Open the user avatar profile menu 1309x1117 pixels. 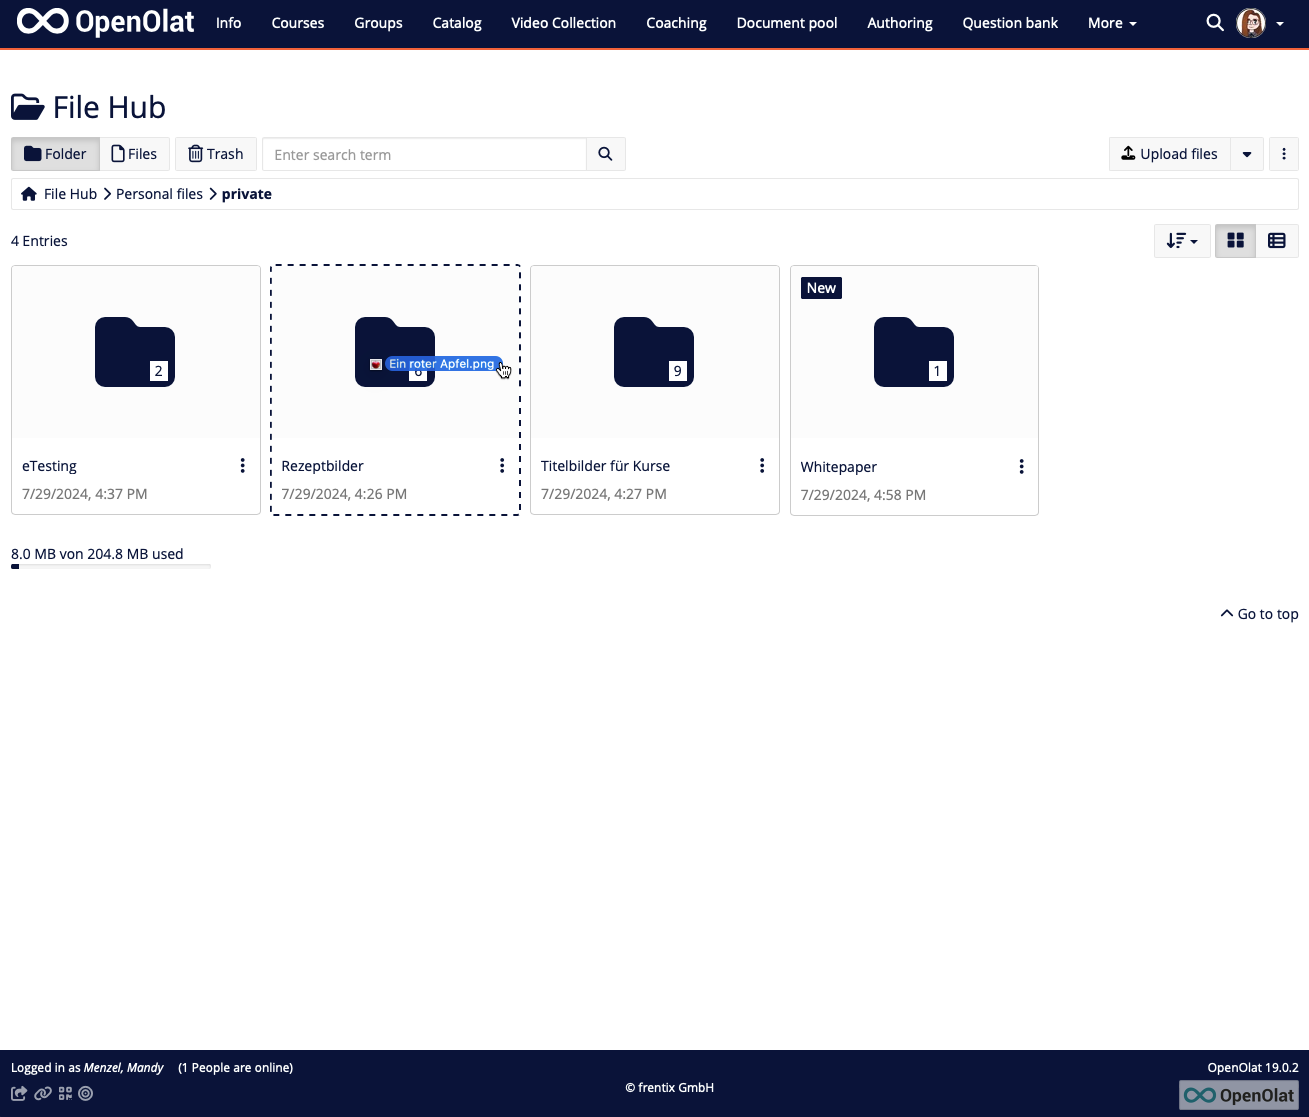[1251, 22]
